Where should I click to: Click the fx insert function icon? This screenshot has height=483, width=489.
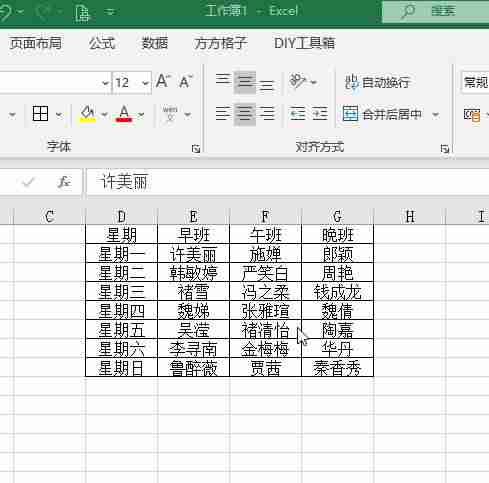pos(63,182)
